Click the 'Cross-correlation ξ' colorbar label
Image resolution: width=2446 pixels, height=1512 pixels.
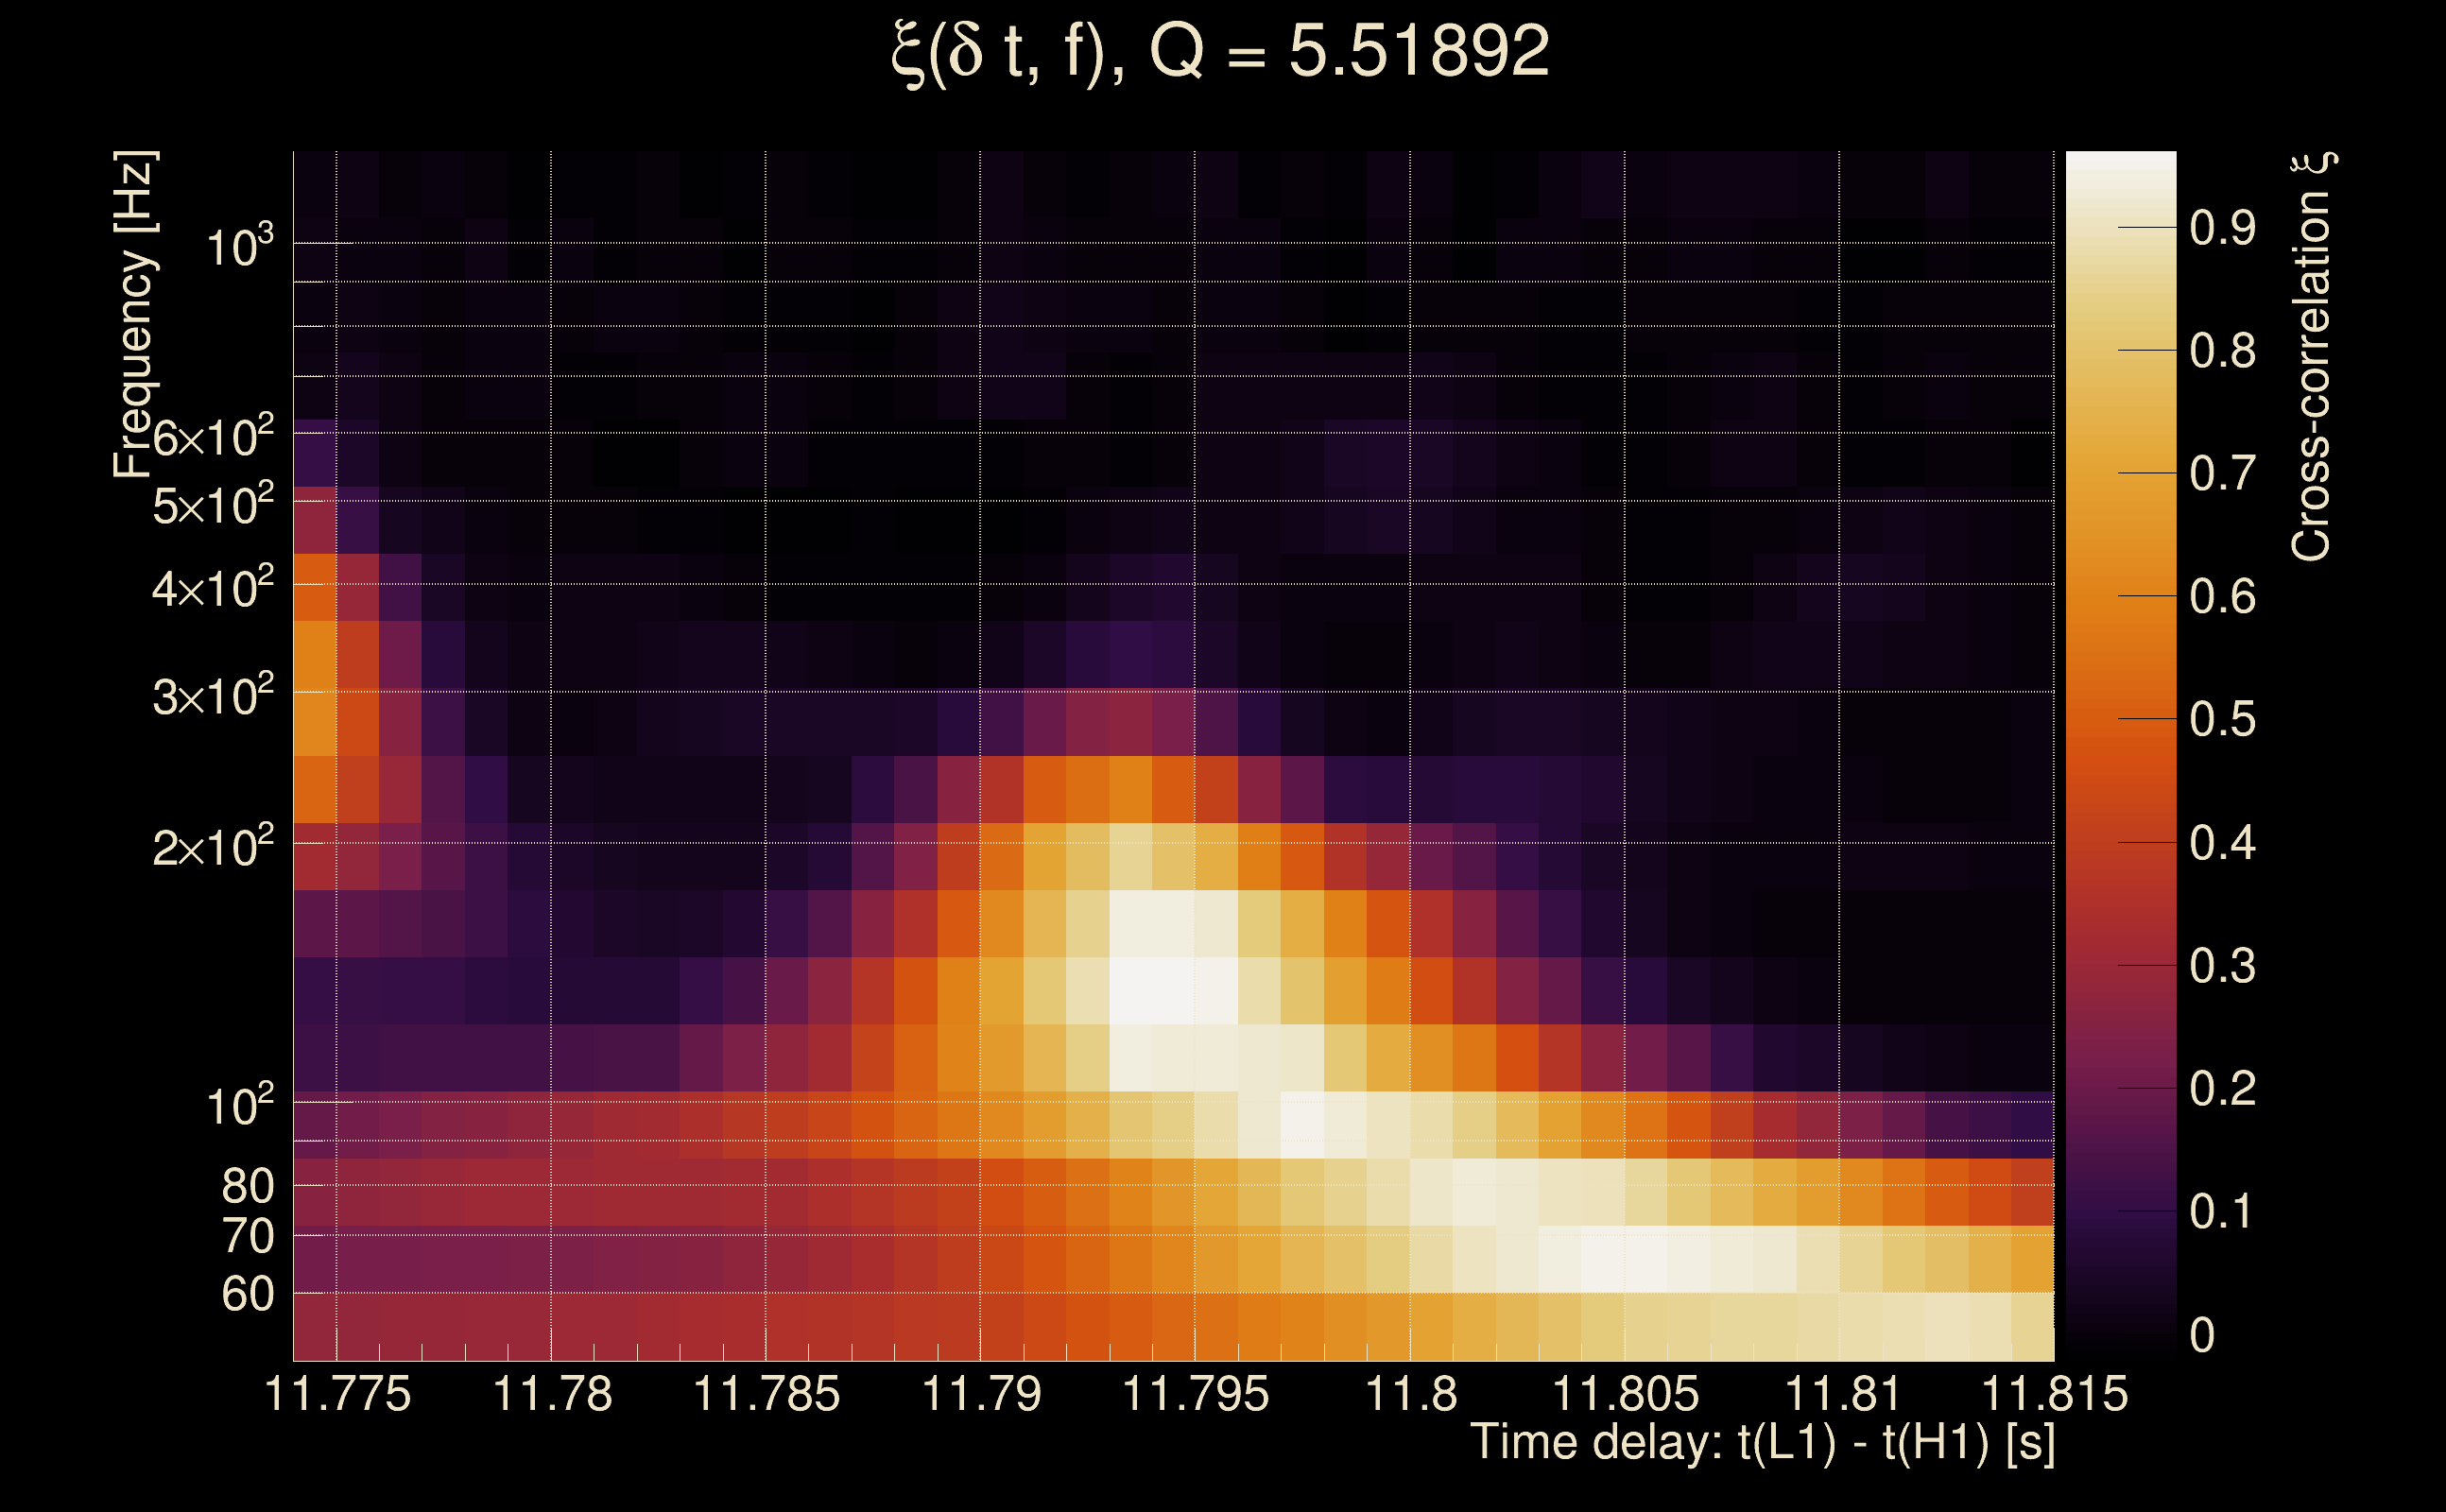[x=2312, y=357]
